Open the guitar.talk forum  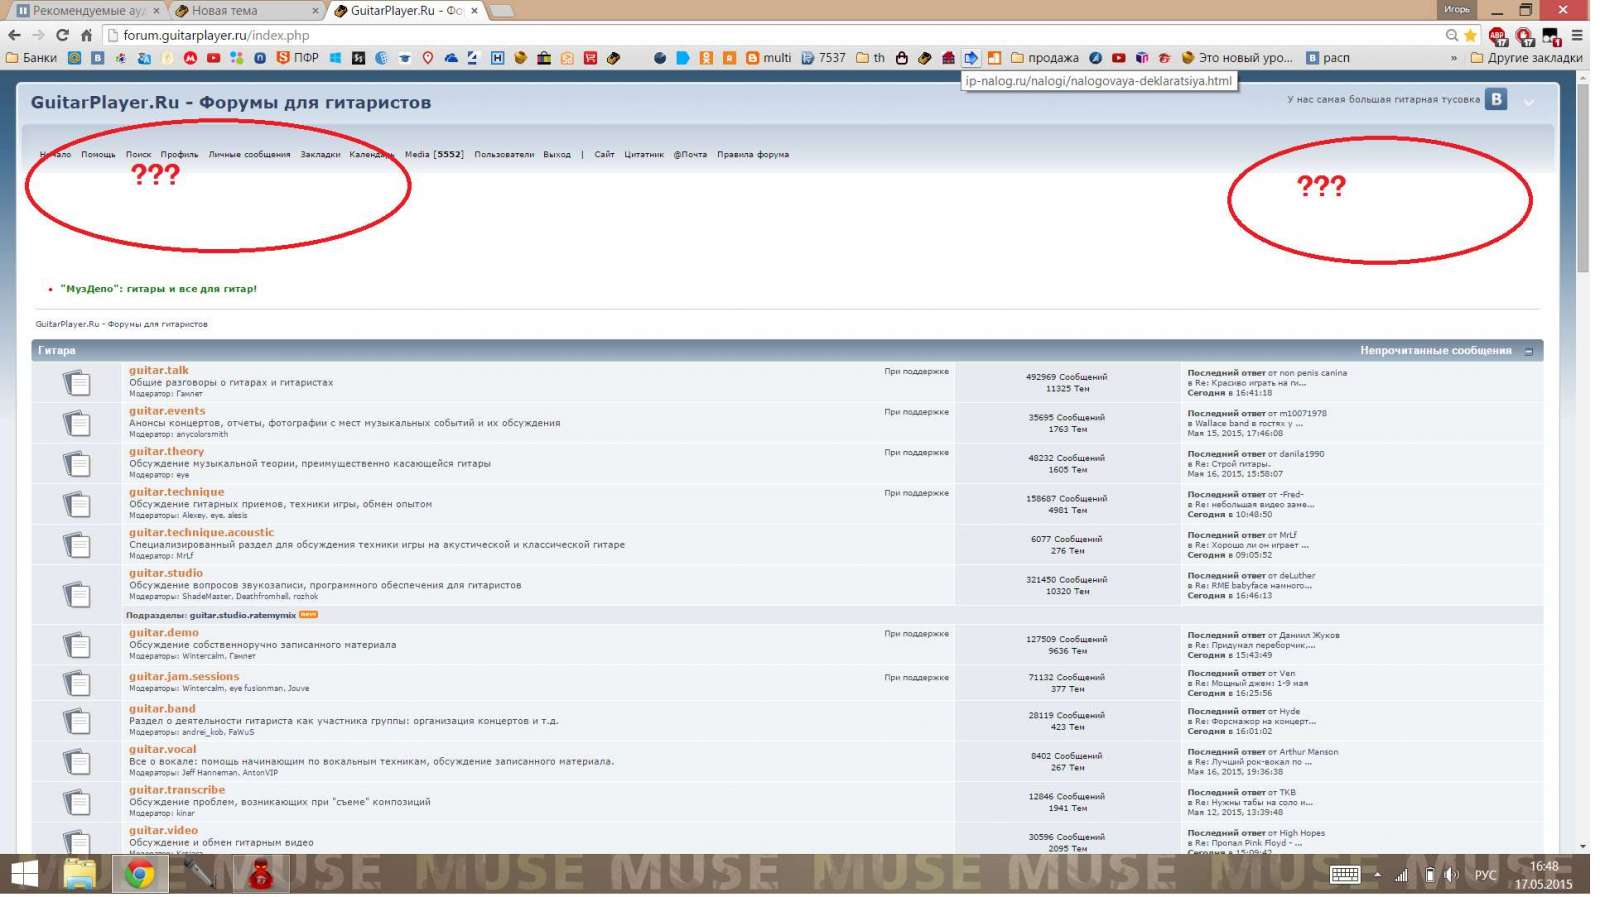pos(159,371)
